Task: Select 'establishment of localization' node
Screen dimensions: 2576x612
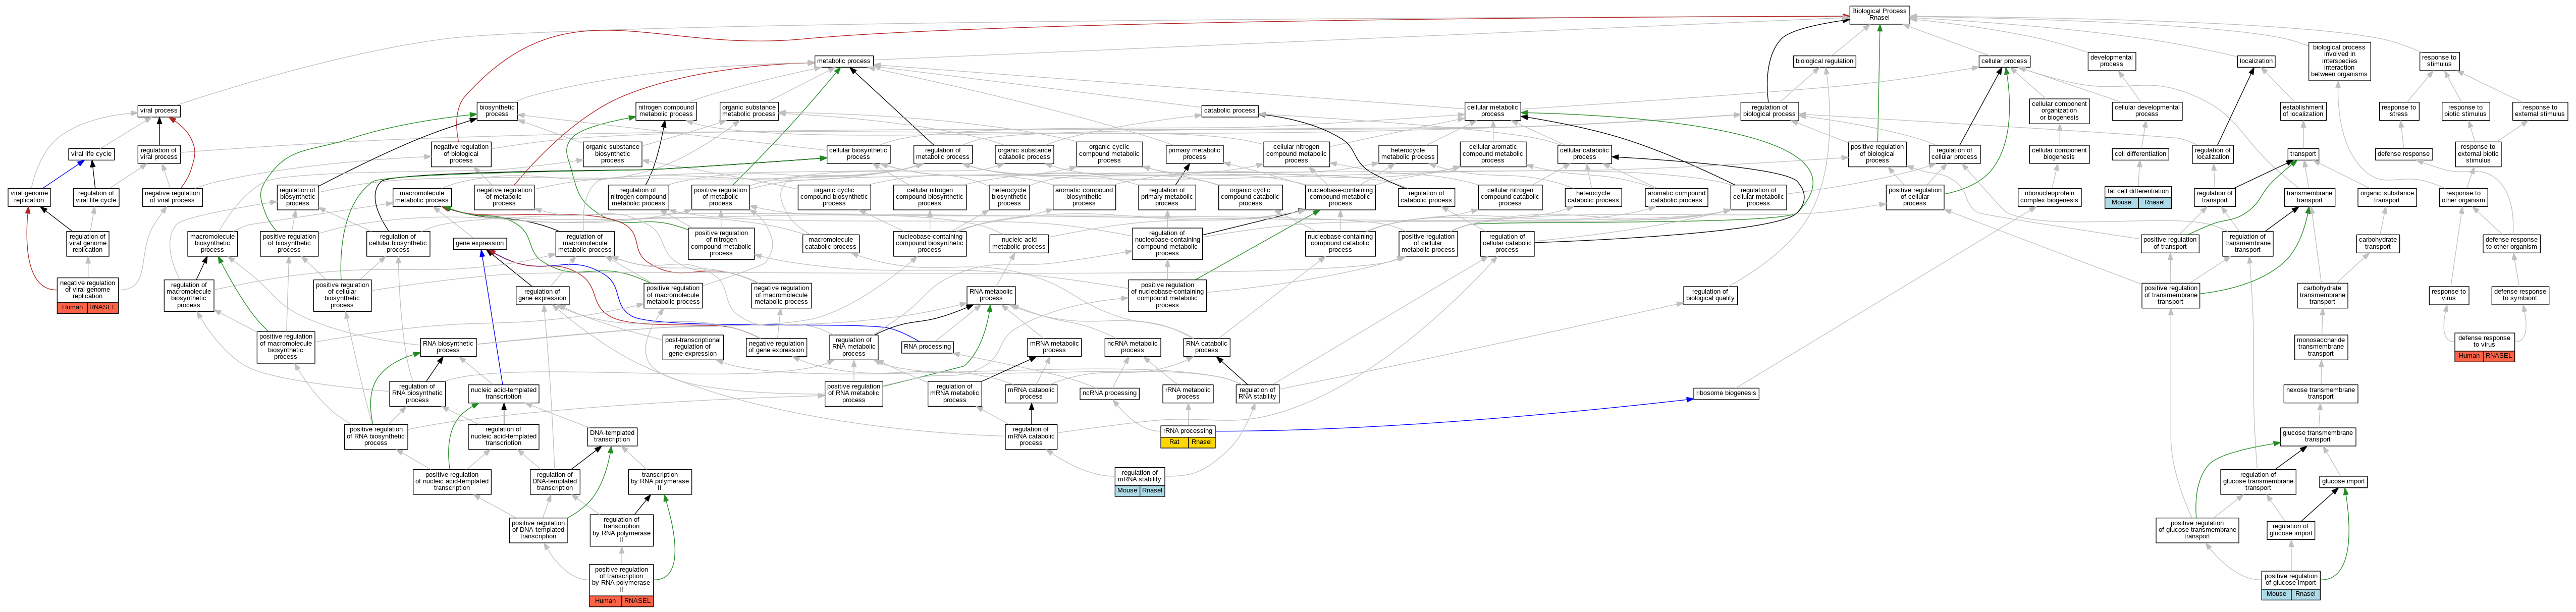Action: (2303, 111)
